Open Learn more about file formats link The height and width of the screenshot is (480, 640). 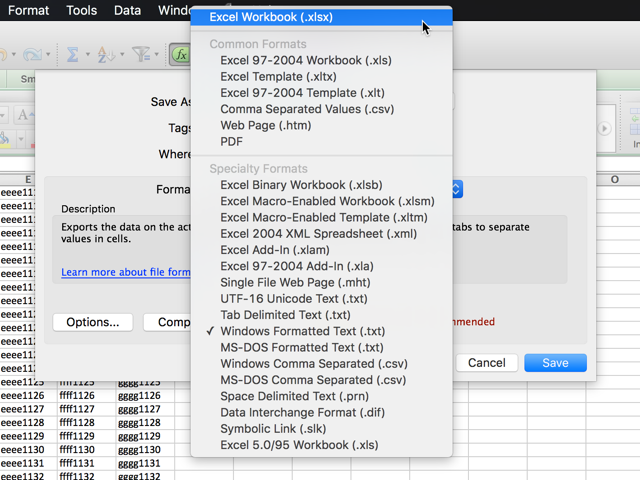126,272
